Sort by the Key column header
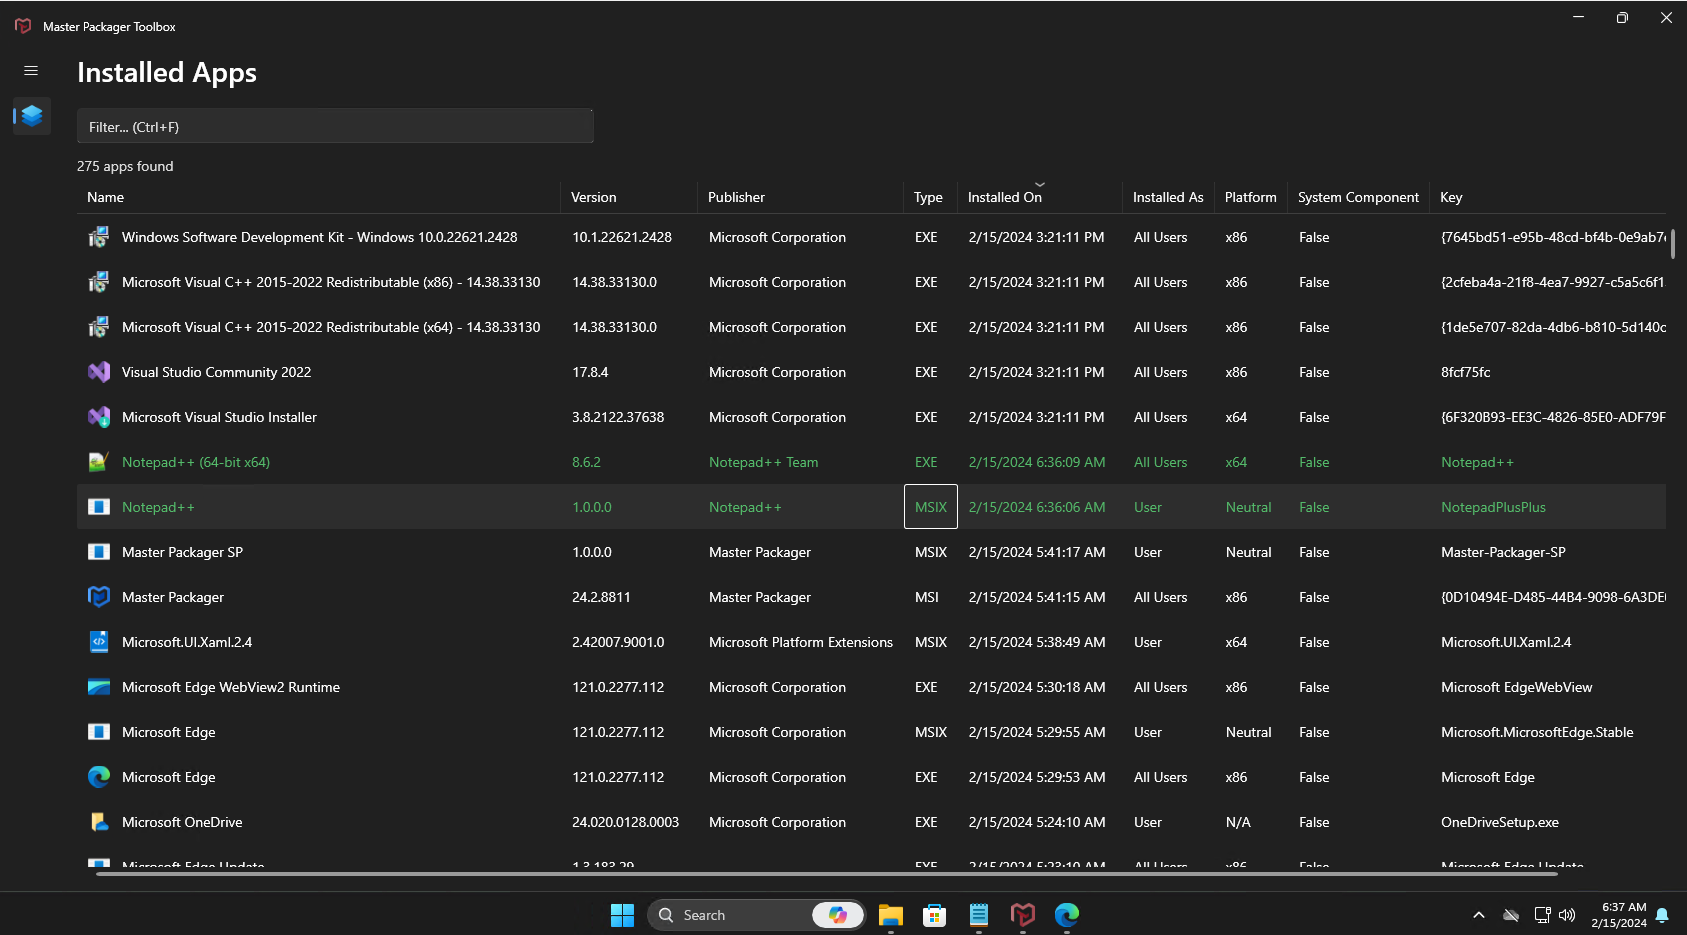 tap(1451, 197)
